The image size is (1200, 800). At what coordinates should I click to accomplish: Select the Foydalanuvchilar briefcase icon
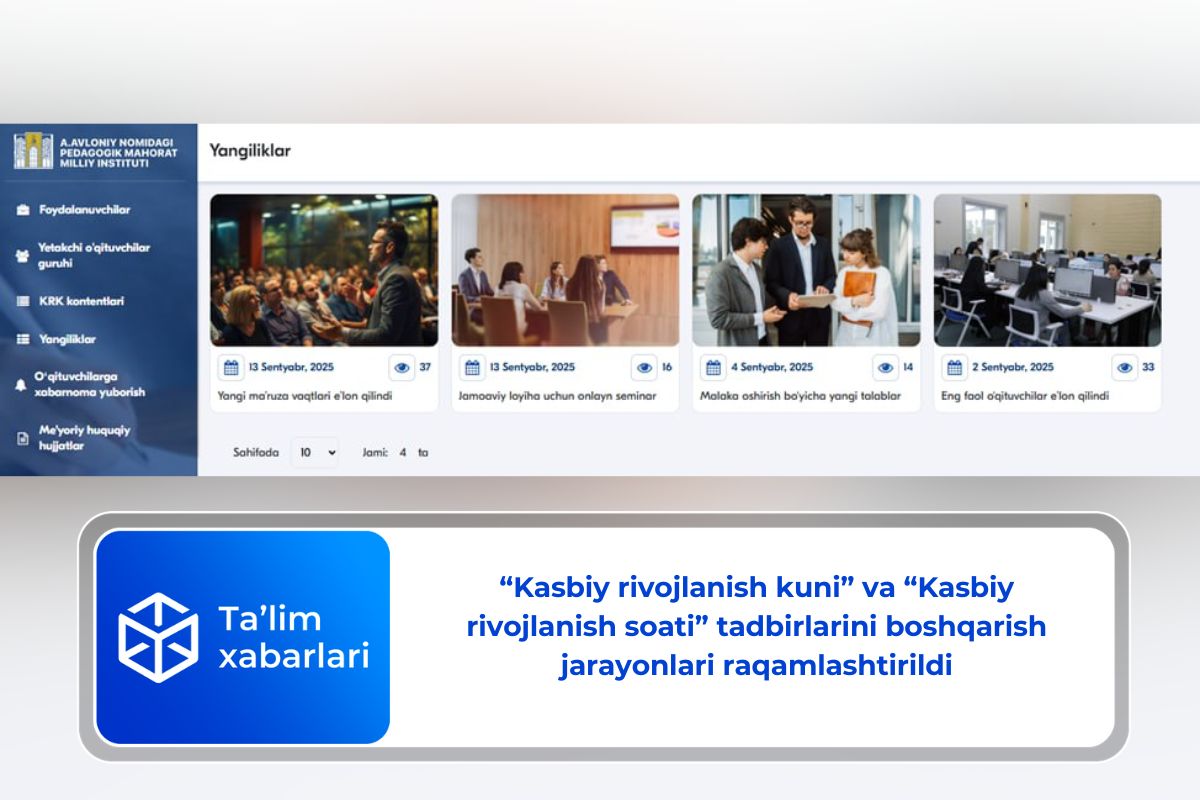[22, 209]
